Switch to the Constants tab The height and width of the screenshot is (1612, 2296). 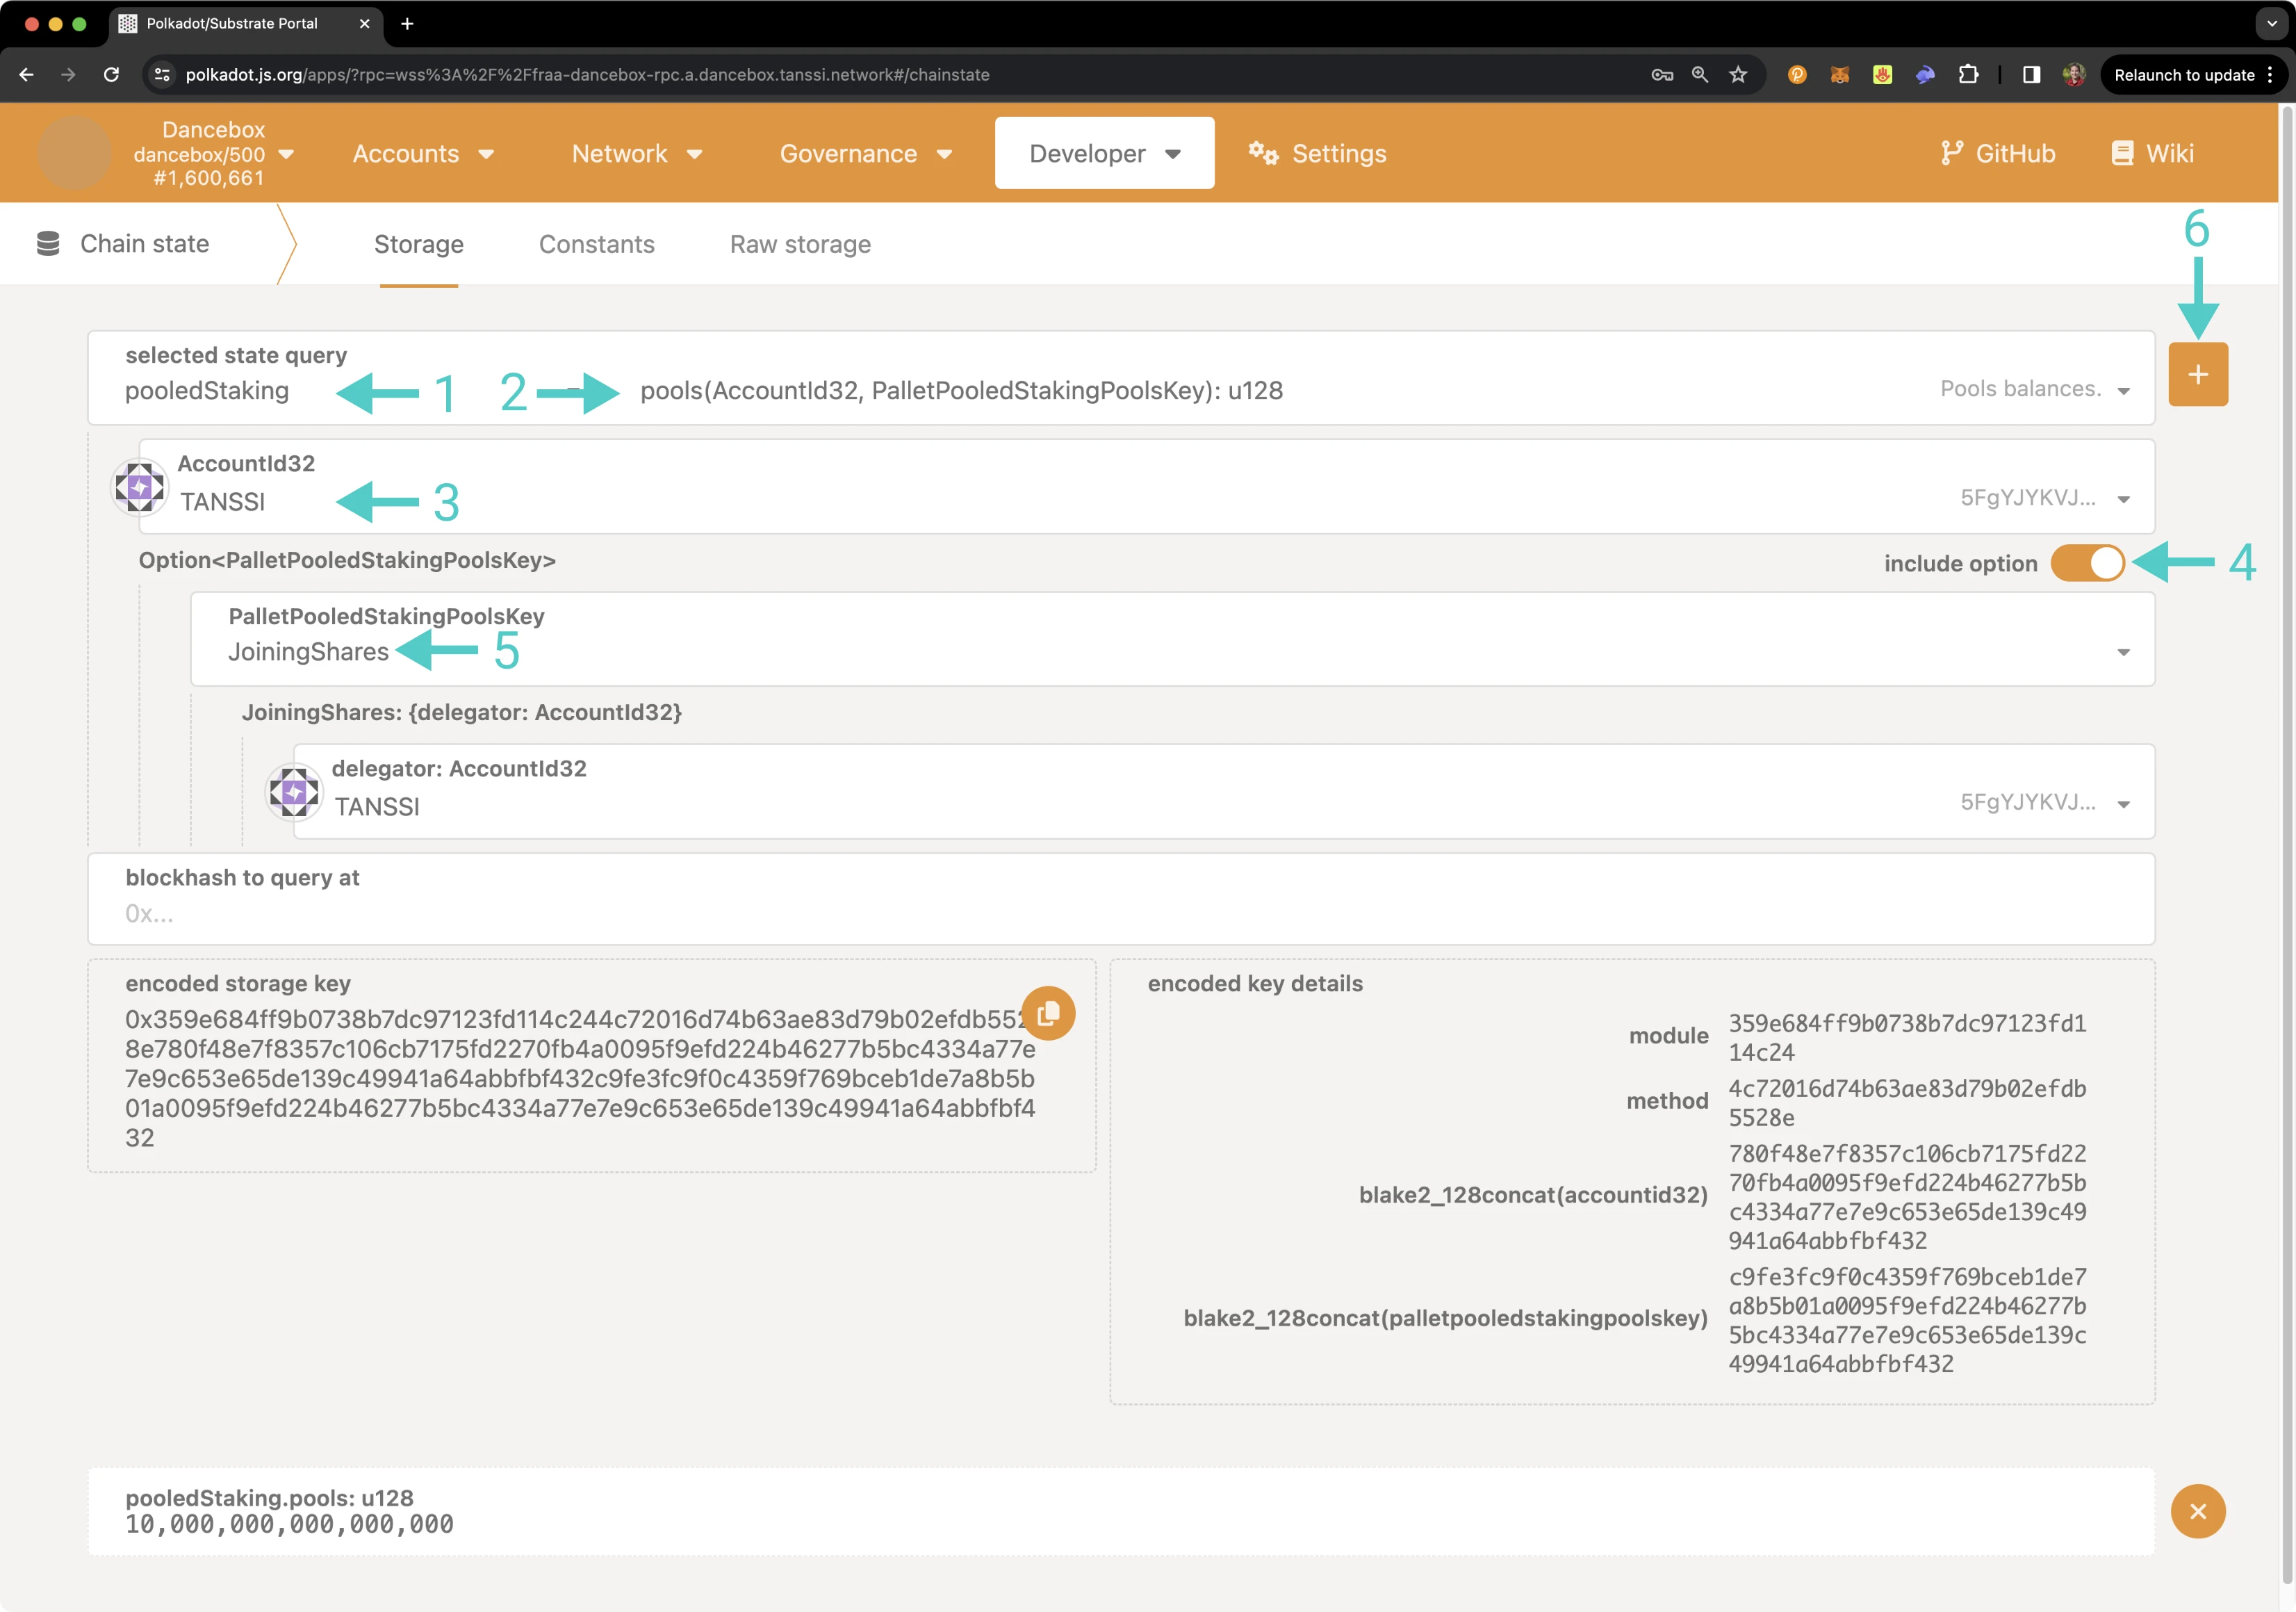pos(597,244)
